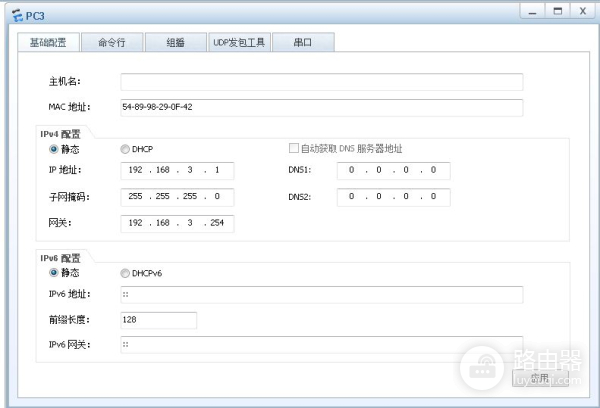Select DHCPv6 radio button
600x408 pixels.
[x=125, y=273]
